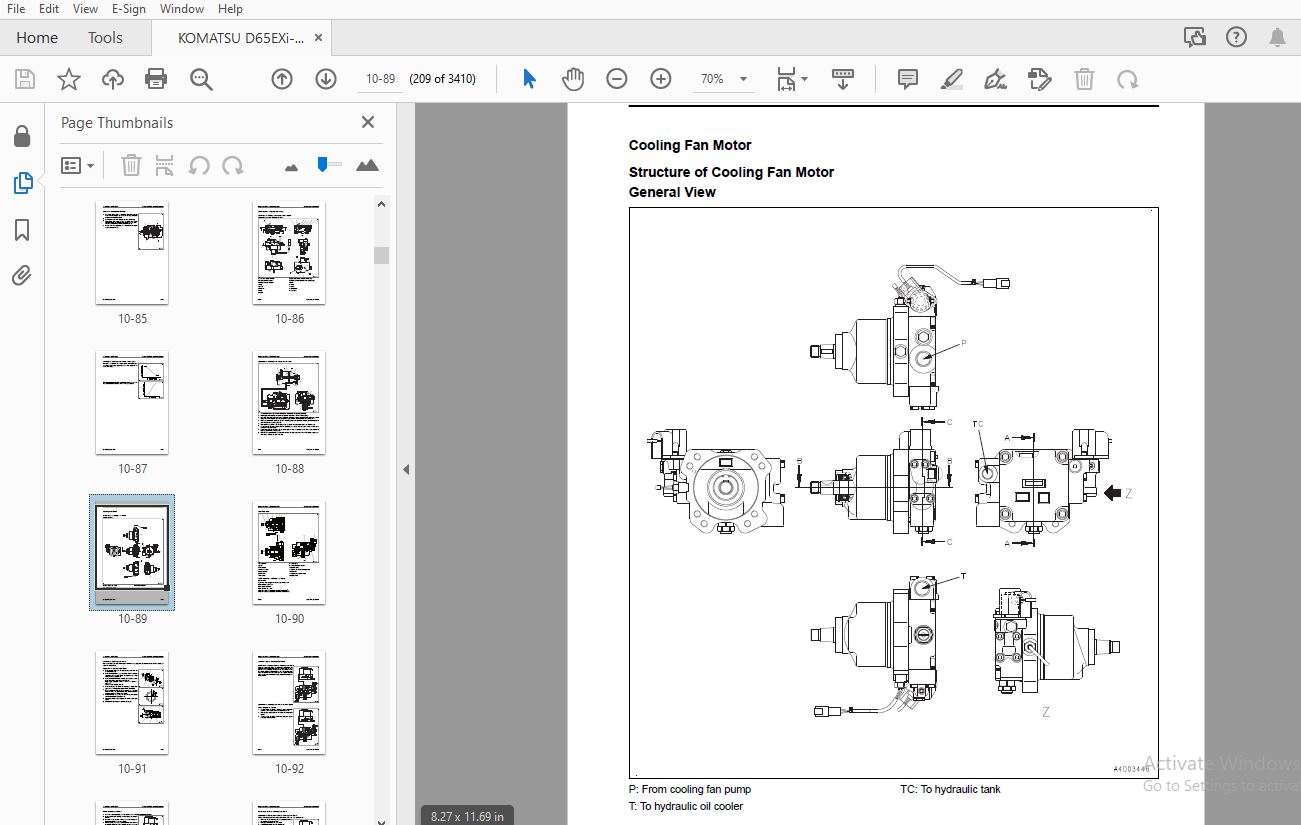Close the KOMATSU document tab
This screenshot has height=825, width=1301.
pyautogui.click(x=319, y=38)
